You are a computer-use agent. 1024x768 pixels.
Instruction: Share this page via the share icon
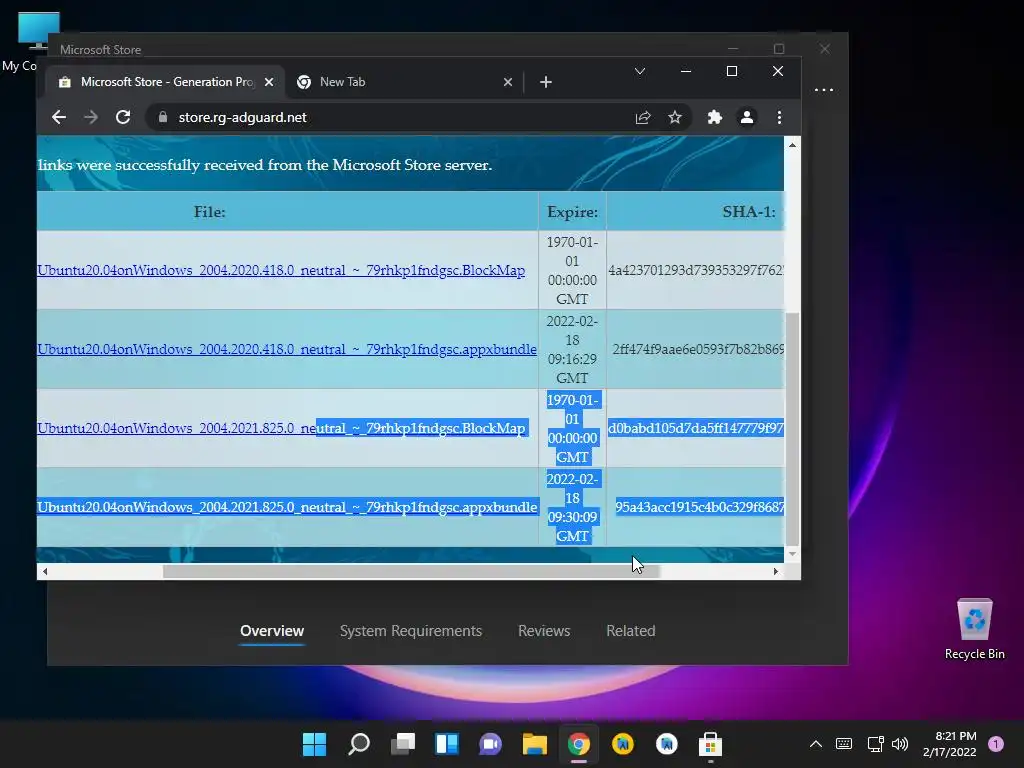point(643,118)
